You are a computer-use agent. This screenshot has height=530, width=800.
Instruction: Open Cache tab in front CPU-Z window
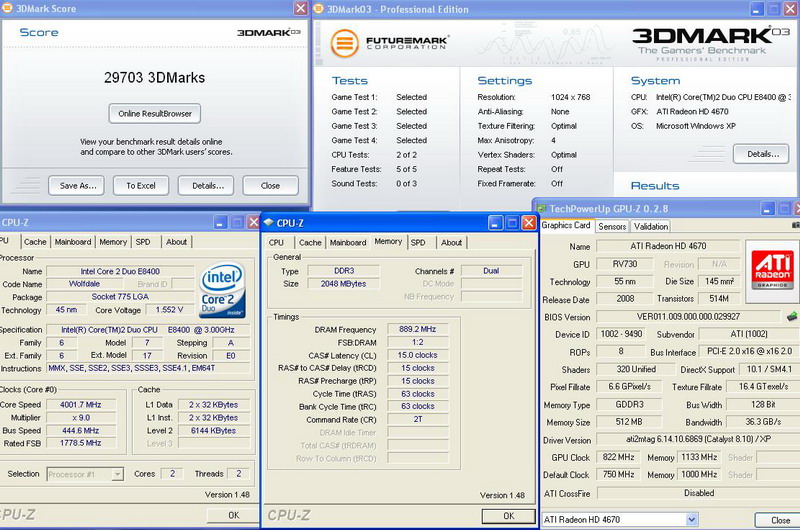point(310,243)
